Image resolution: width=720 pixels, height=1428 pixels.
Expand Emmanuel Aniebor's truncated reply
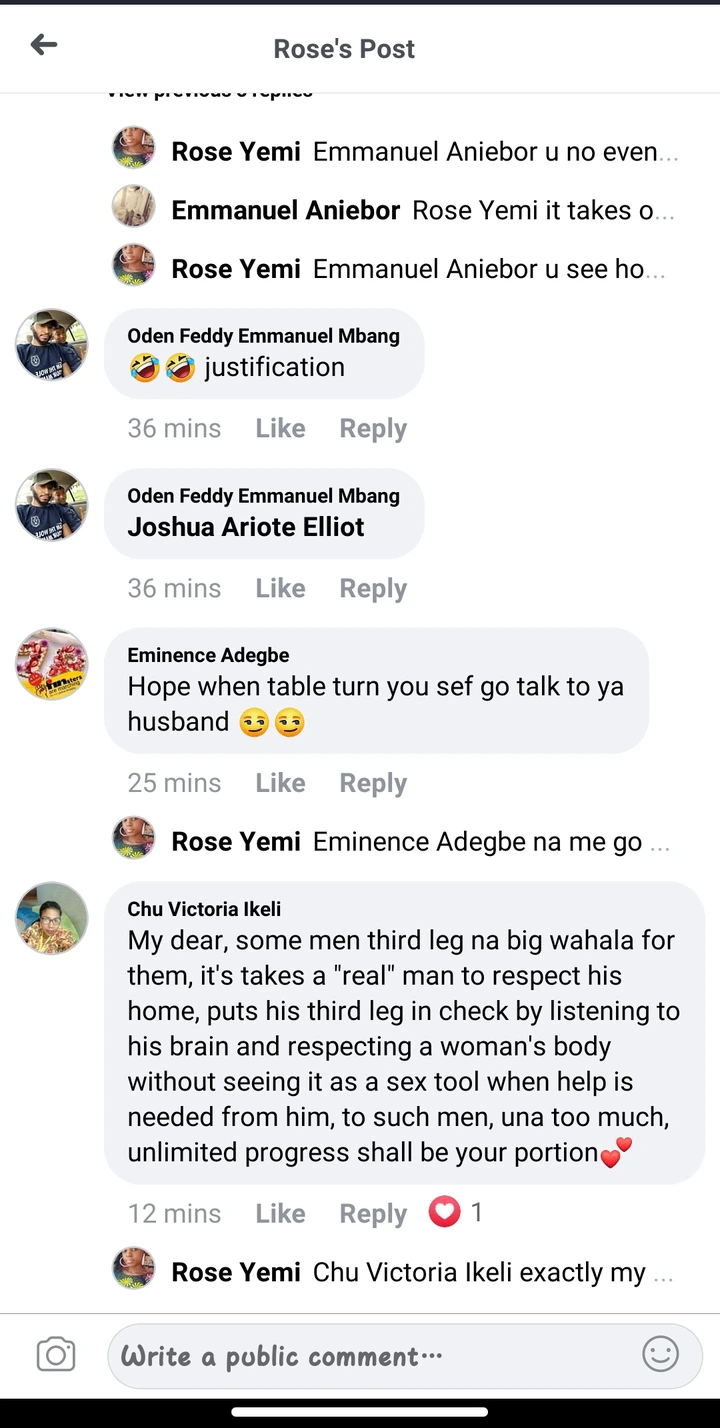[542, 210]
